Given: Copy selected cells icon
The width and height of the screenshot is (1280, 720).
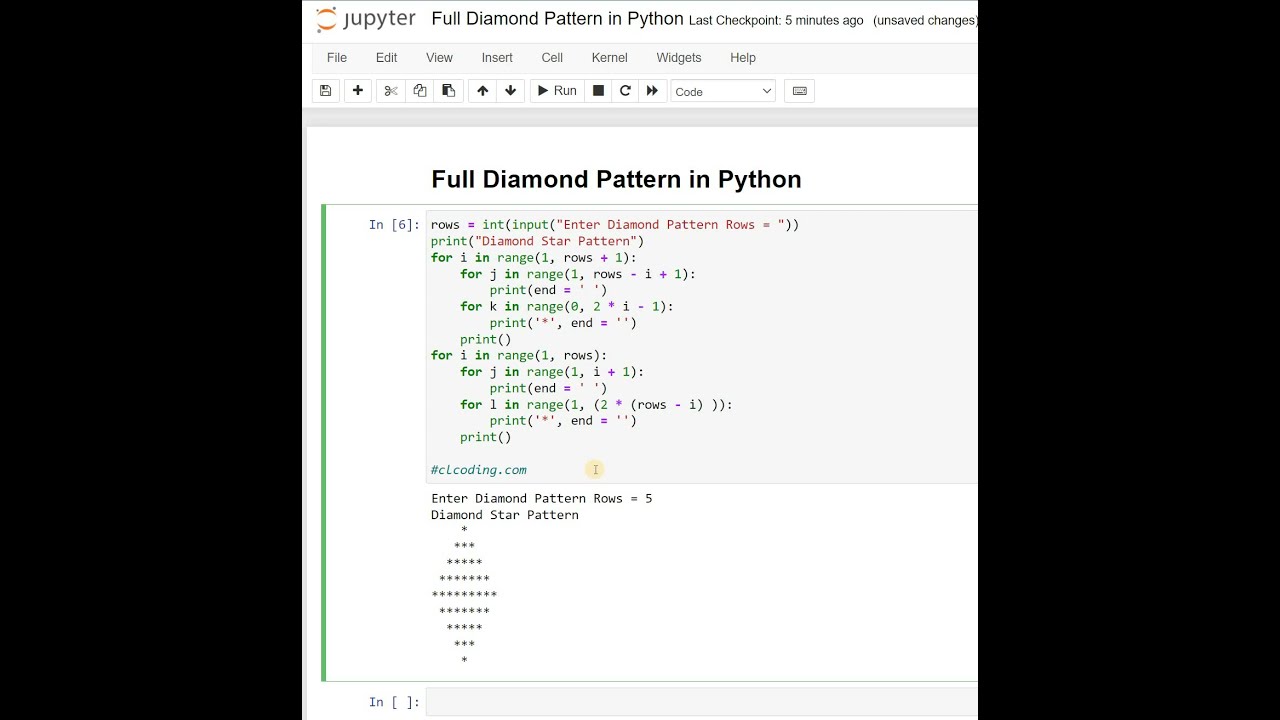Looking at the screenshot, I should (420, 91).
